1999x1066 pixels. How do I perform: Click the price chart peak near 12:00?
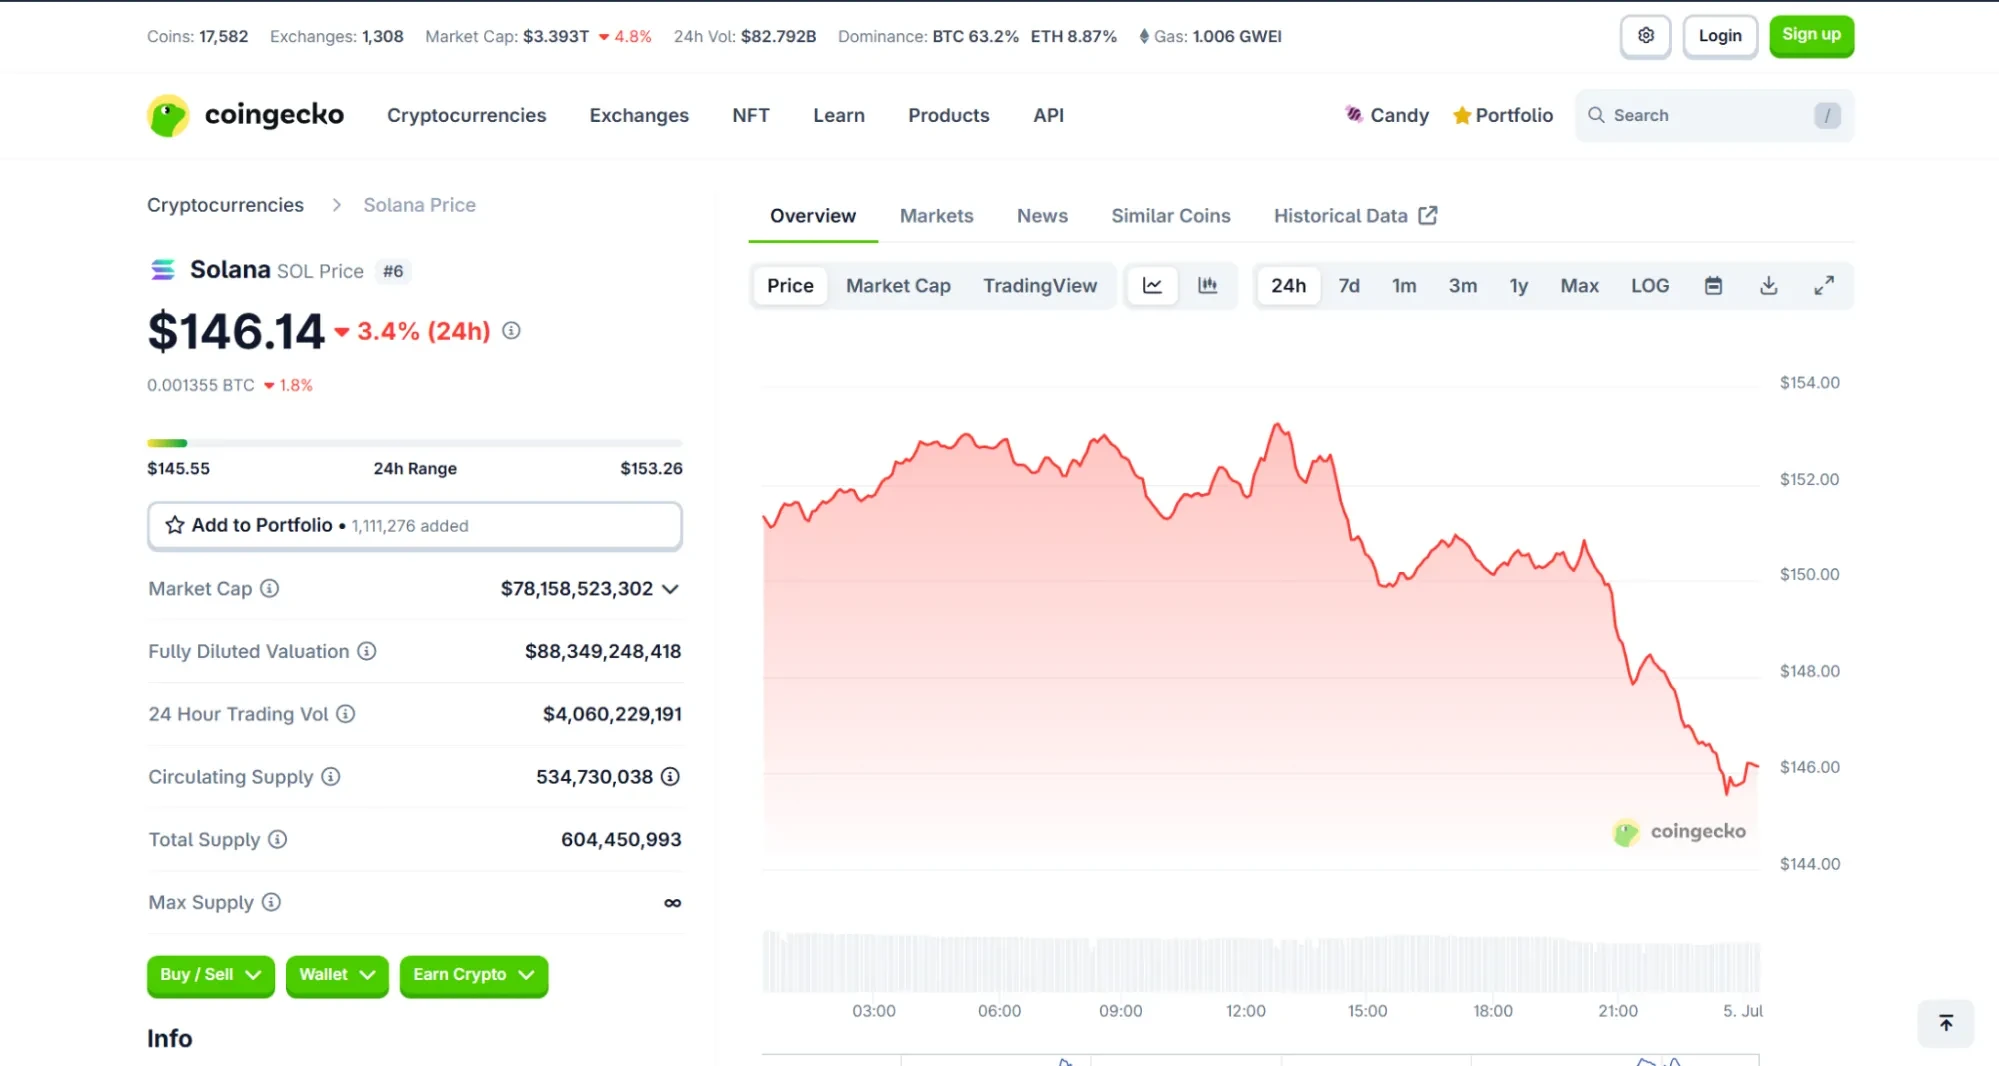(1278, 426)
